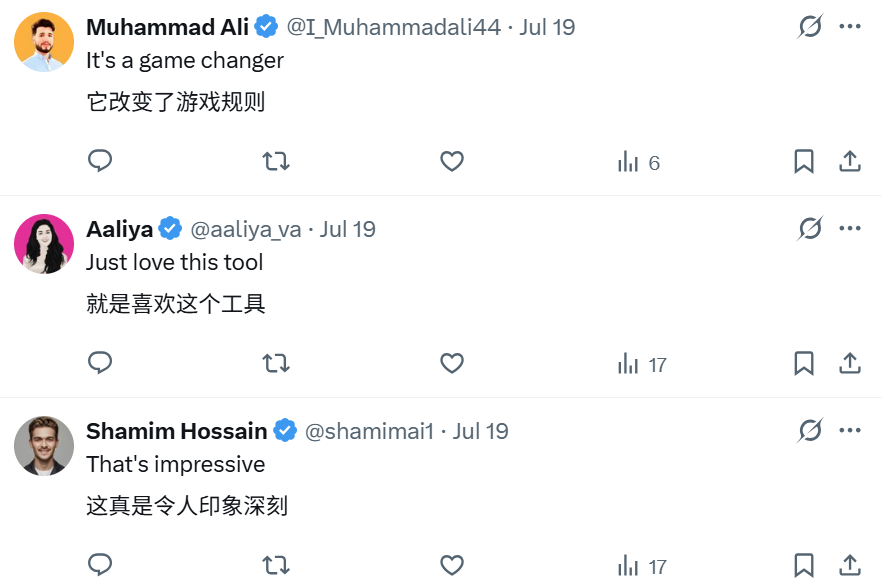The height and width of the screenshot is (584, 882).
Task: Open the reply composer on Muhammad Ali's tweet
Action: (x=99, y=161)
